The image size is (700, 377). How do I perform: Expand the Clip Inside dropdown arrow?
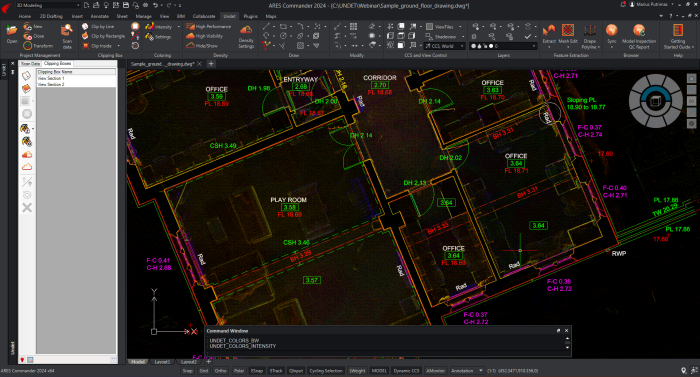click(118, 46)
